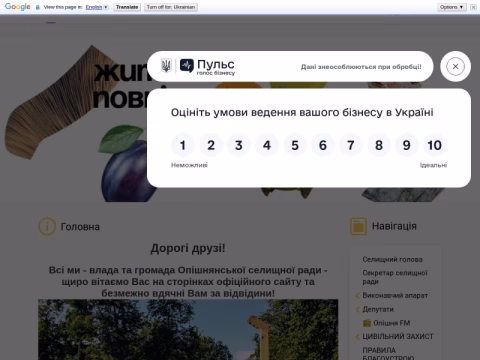Close the Пульс survey popup
The image size is (480, 360).
point(455,66)
